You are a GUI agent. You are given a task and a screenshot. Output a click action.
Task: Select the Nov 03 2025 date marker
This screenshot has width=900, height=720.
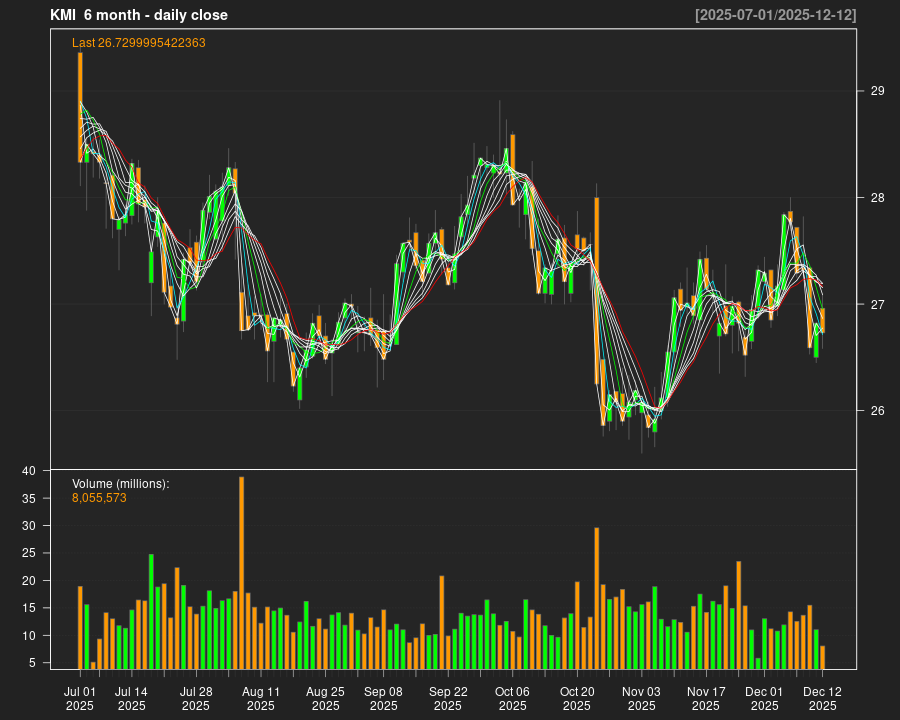[641, 698]
